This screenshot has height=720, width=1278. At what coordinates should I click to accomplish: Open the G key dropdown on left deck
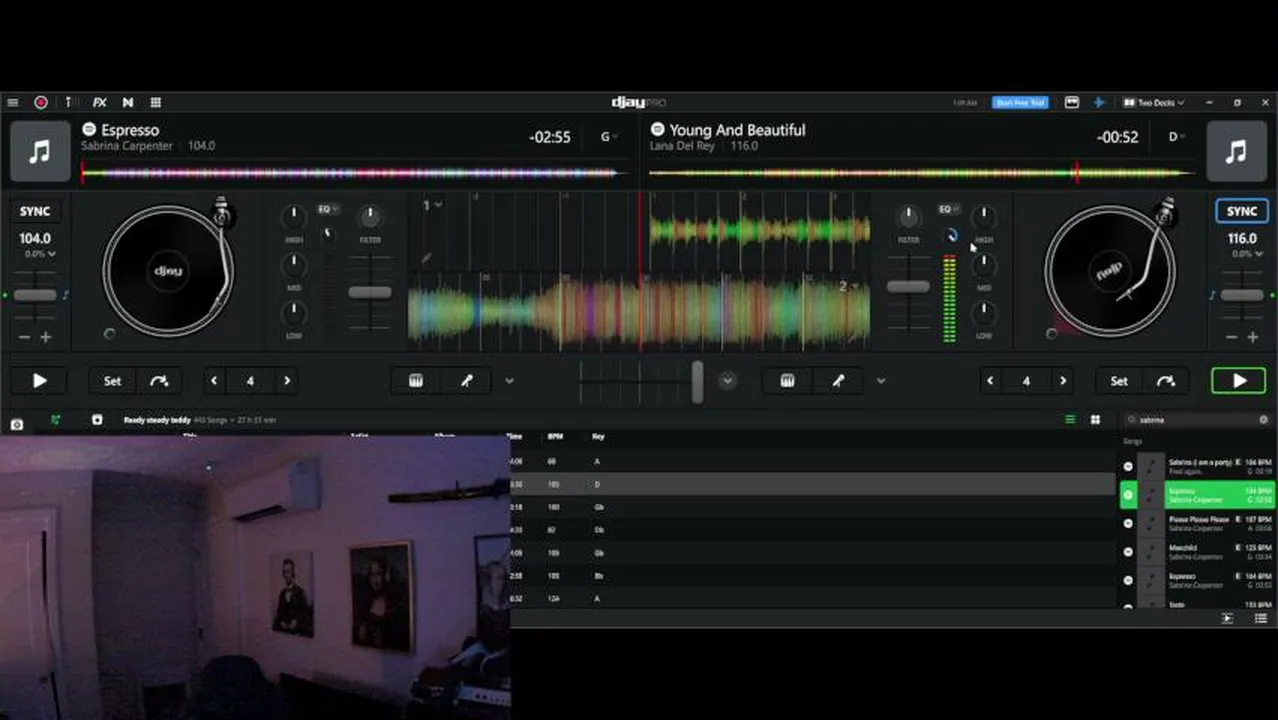(609, 137)
